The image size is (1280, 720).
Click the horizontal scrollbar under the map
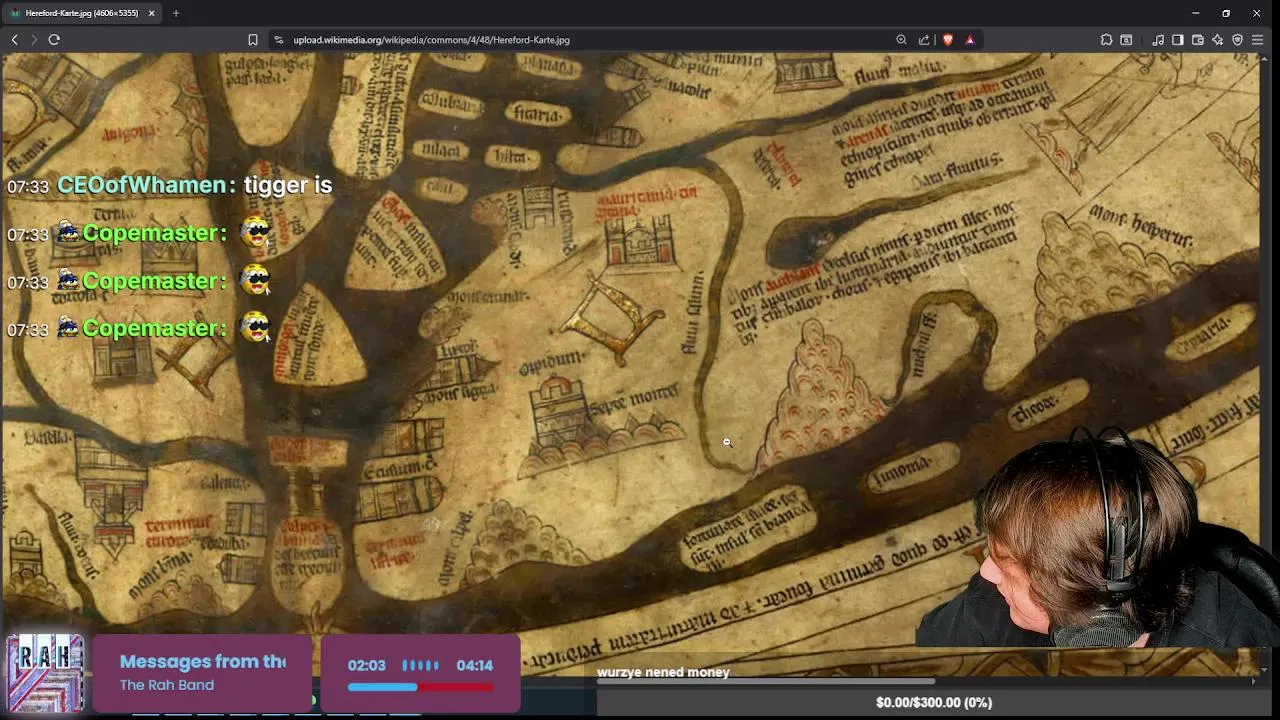(x=765, y=681)
